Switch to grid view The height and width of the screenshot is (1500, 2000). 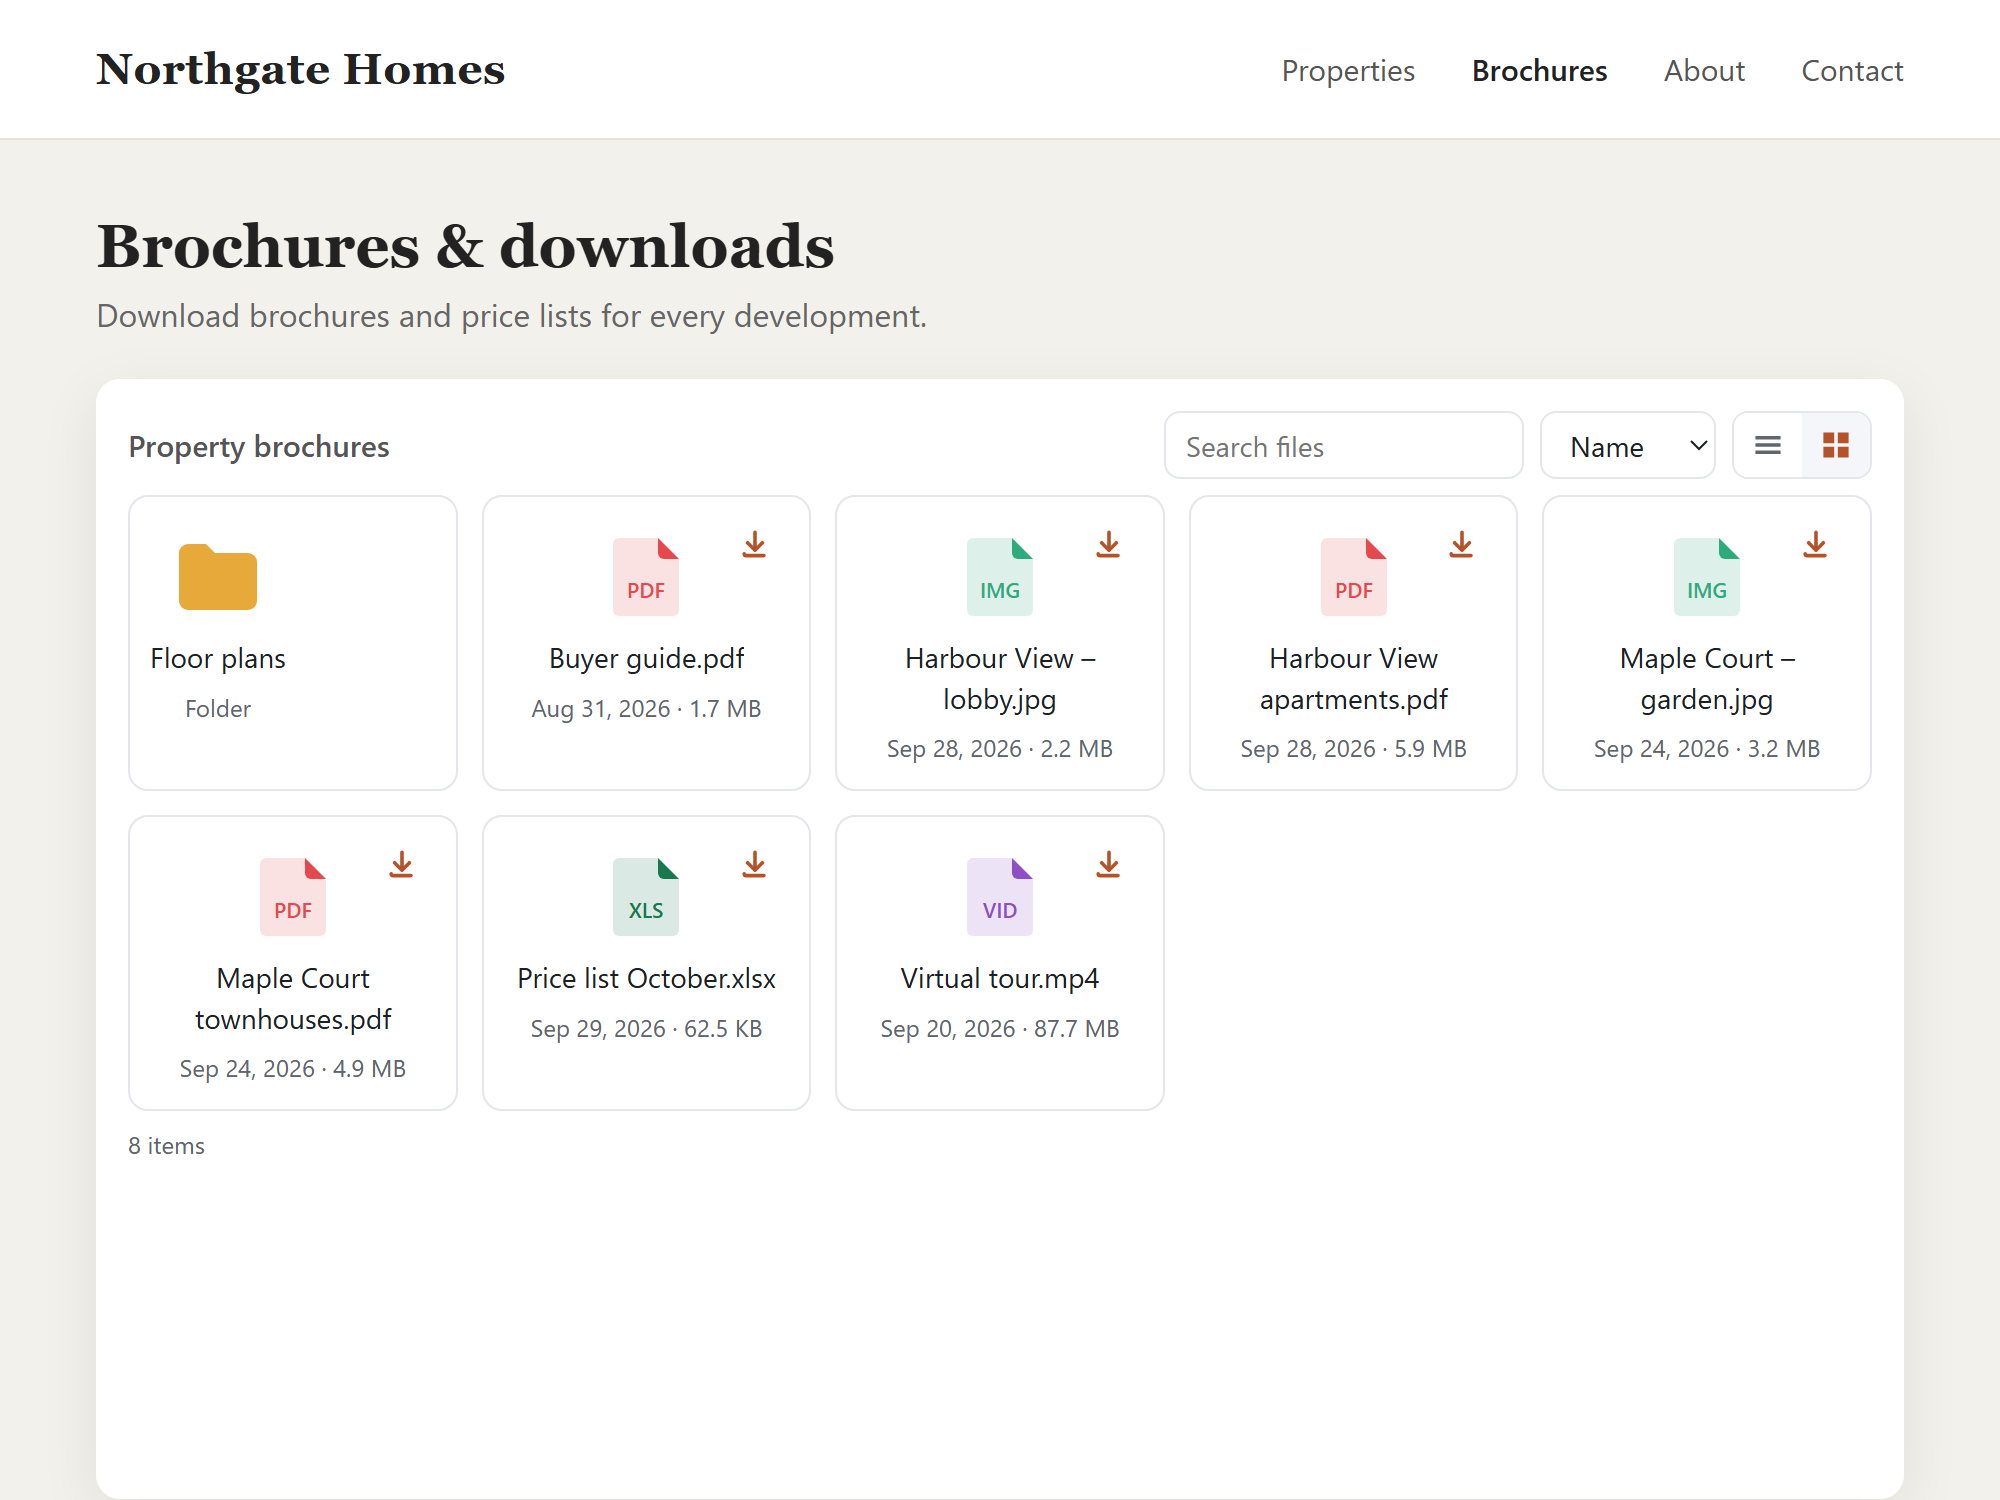click(1836, 445)
